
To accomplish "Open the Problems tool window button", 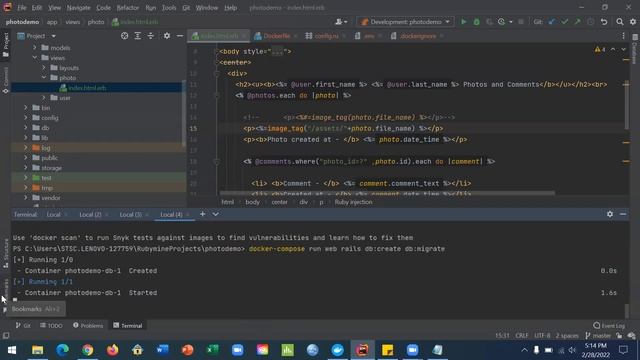I will coord(88,325).
